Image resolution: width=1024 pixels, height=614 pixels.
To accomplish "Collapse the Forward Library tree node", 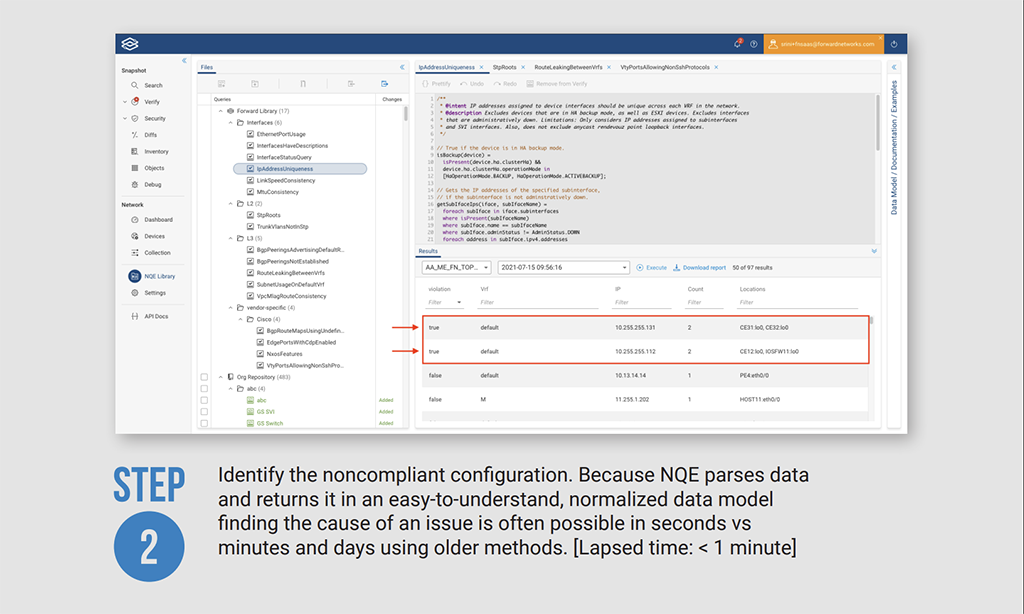I will coord(221,112).
